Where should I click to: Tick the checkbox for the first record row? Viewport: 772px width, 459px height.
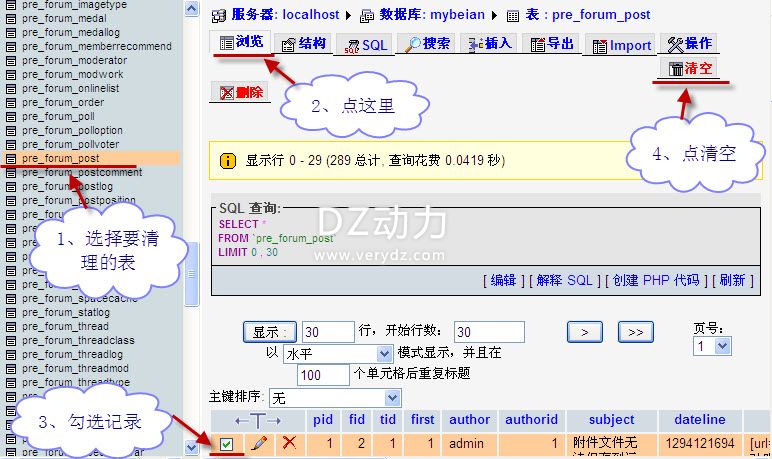226,443
